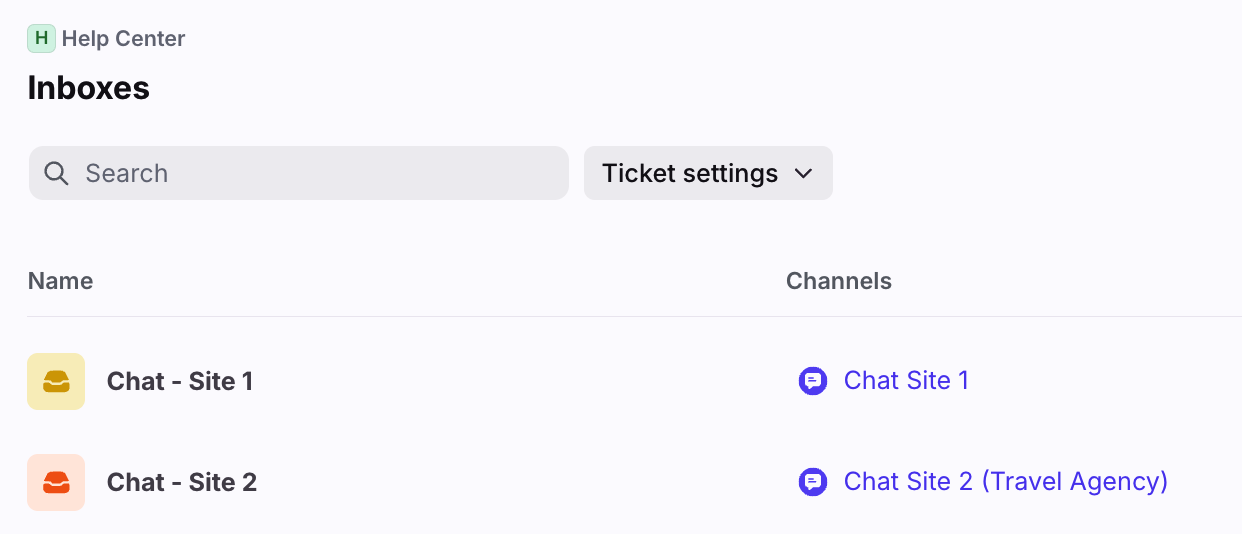The height and width of the screenshot is (534, 1242).
Task: Click the yellow Chat - Site 1 inbox icon
Action: 56,381
